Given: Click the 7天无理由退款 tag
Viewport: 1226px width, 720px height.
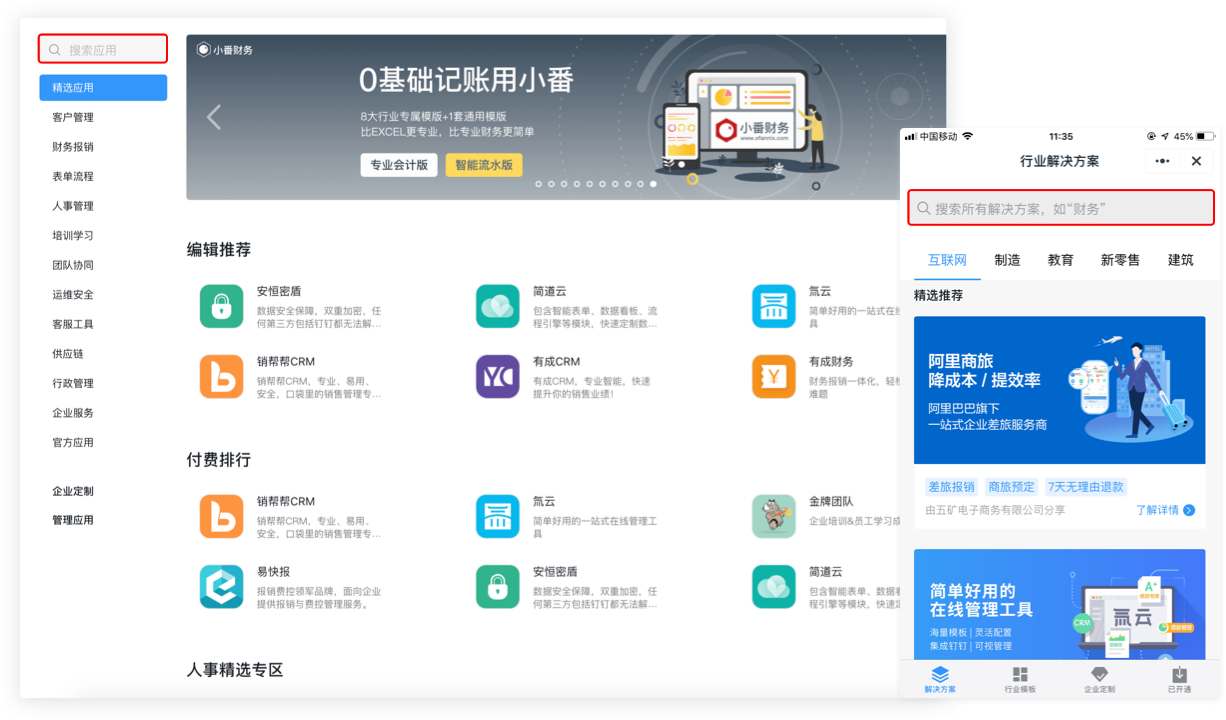Looking at the screenshot, I should [1086, 487].
